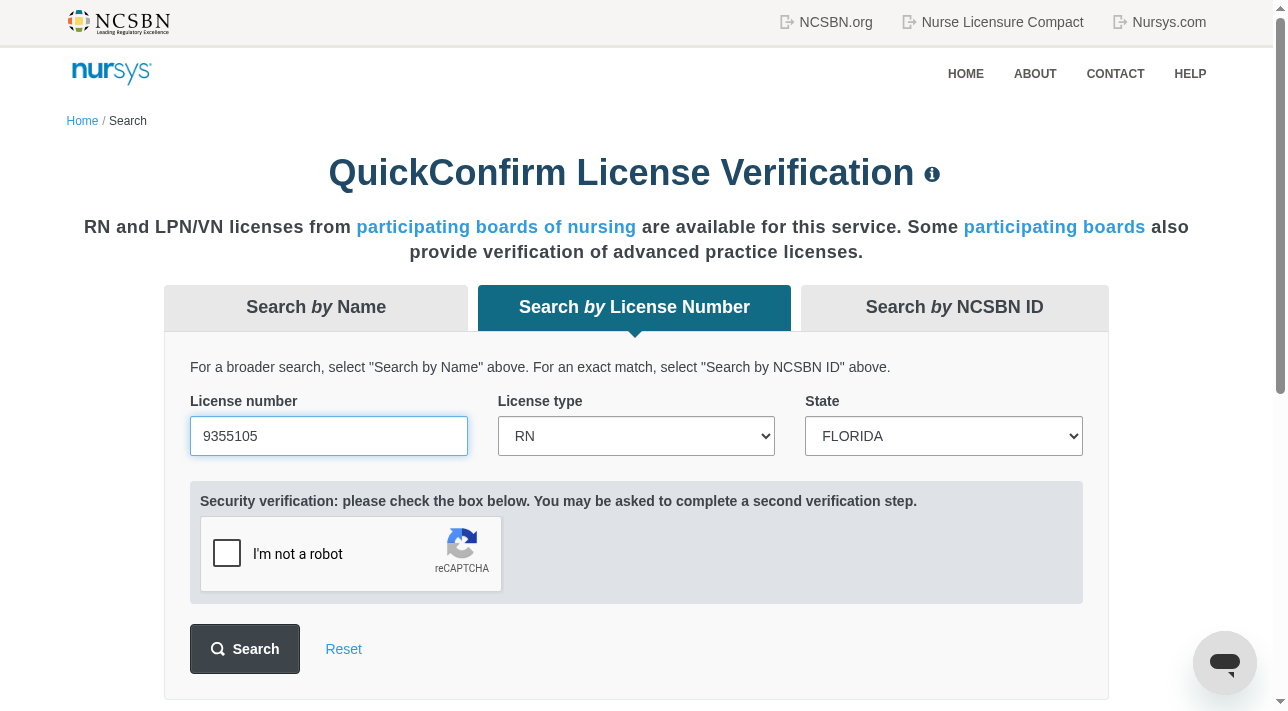Click the License number input field
Viewport: 1288px width, 711px height.
(329, 436)
